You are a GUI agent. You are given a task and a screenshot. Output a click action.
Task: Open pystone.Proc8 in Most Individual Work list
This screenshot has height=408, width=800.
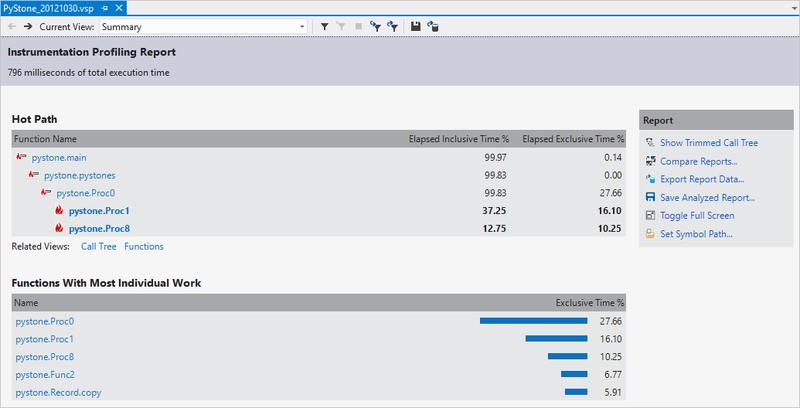44,357
